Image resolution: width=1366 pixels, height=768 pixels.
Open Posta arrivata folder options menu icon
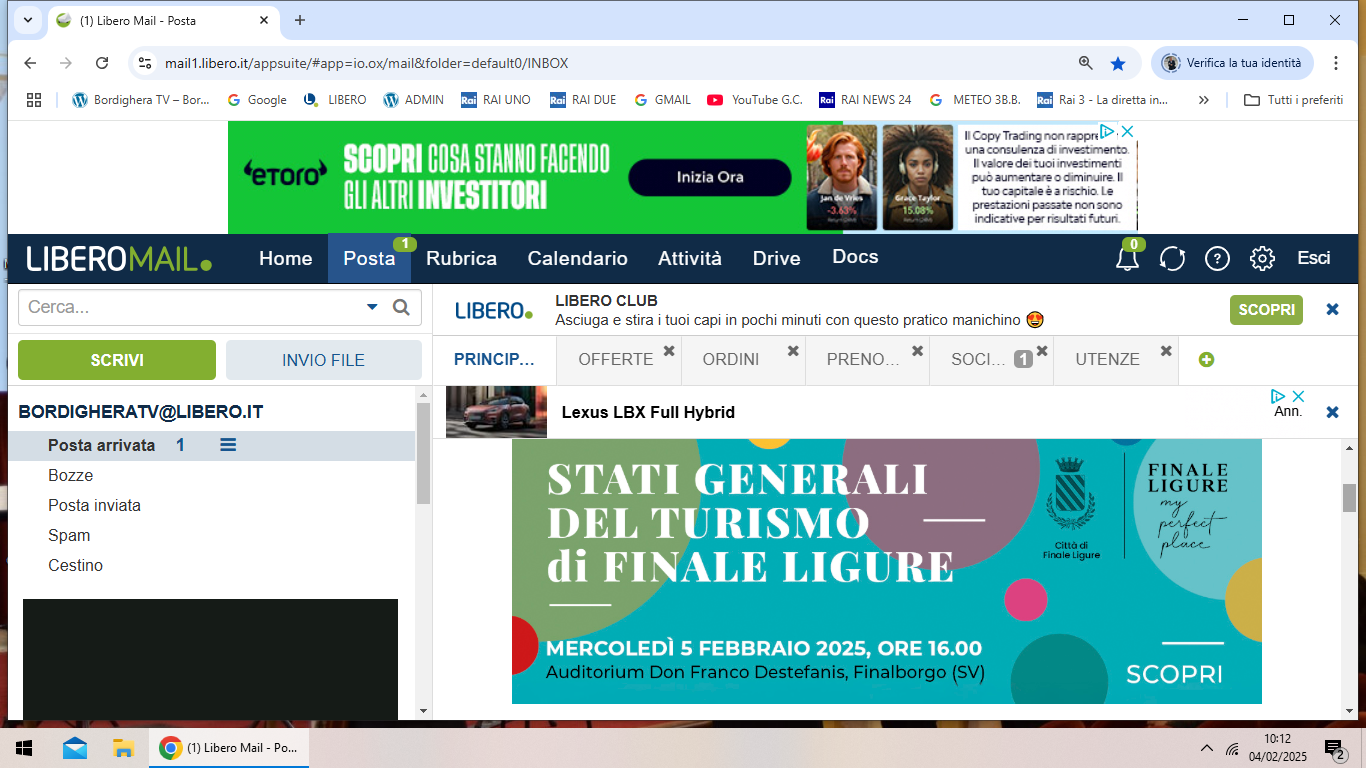point(228,445)
